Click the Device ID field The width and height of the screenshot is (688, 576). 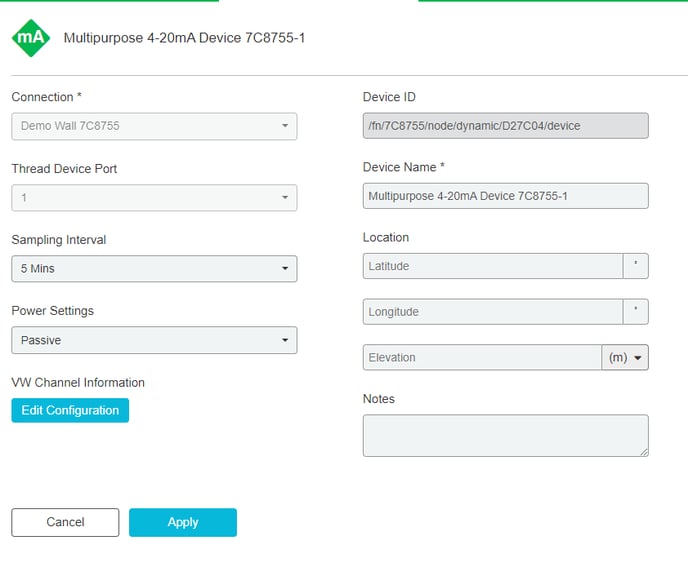505,126
